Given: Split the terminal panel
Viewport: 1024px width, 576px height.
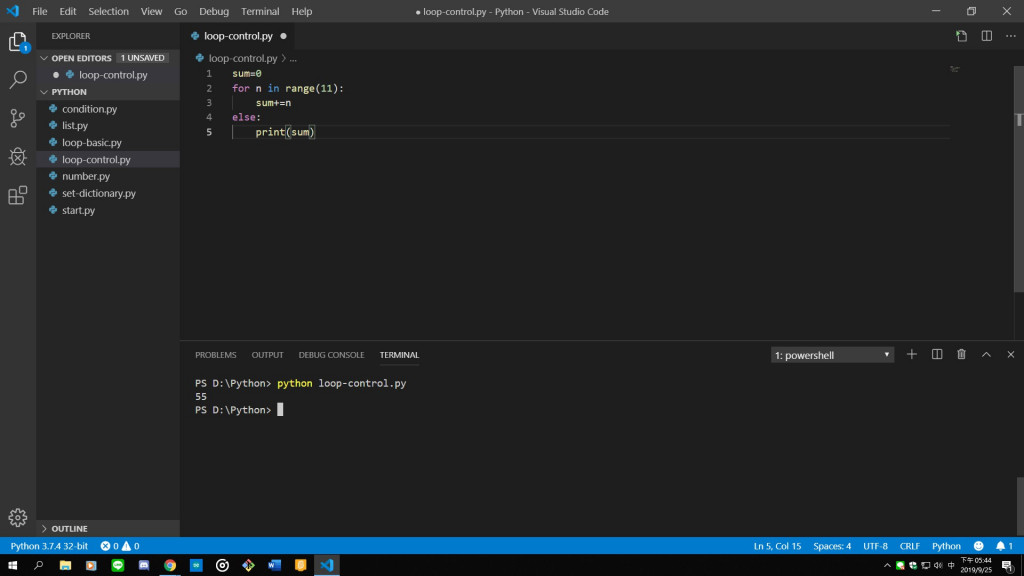Looking at the screenshot, I should [x=936, y=355].
